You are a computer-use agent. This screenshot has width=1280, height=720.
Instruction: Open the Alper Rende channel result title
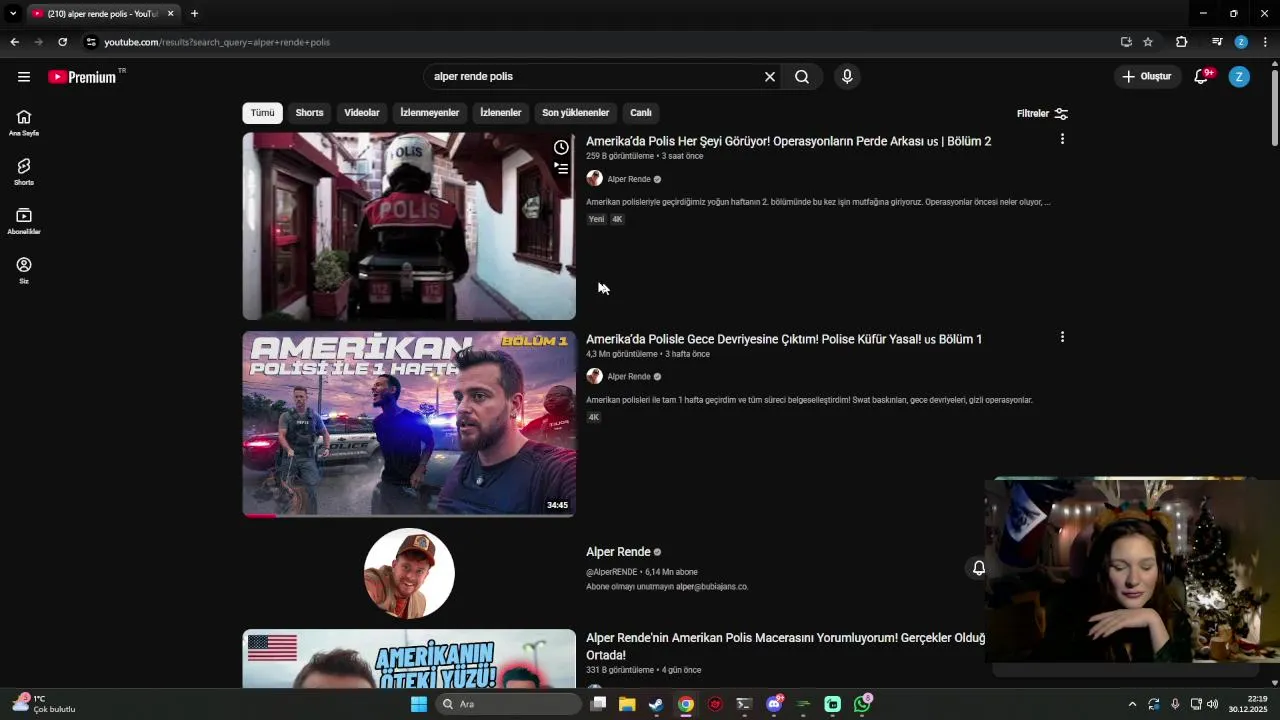tap(618, 552)
